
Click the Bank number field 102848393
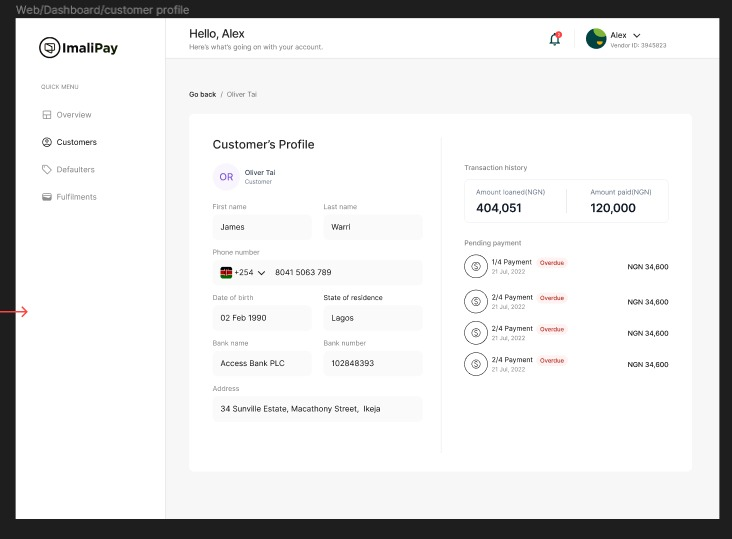point(373,364)
